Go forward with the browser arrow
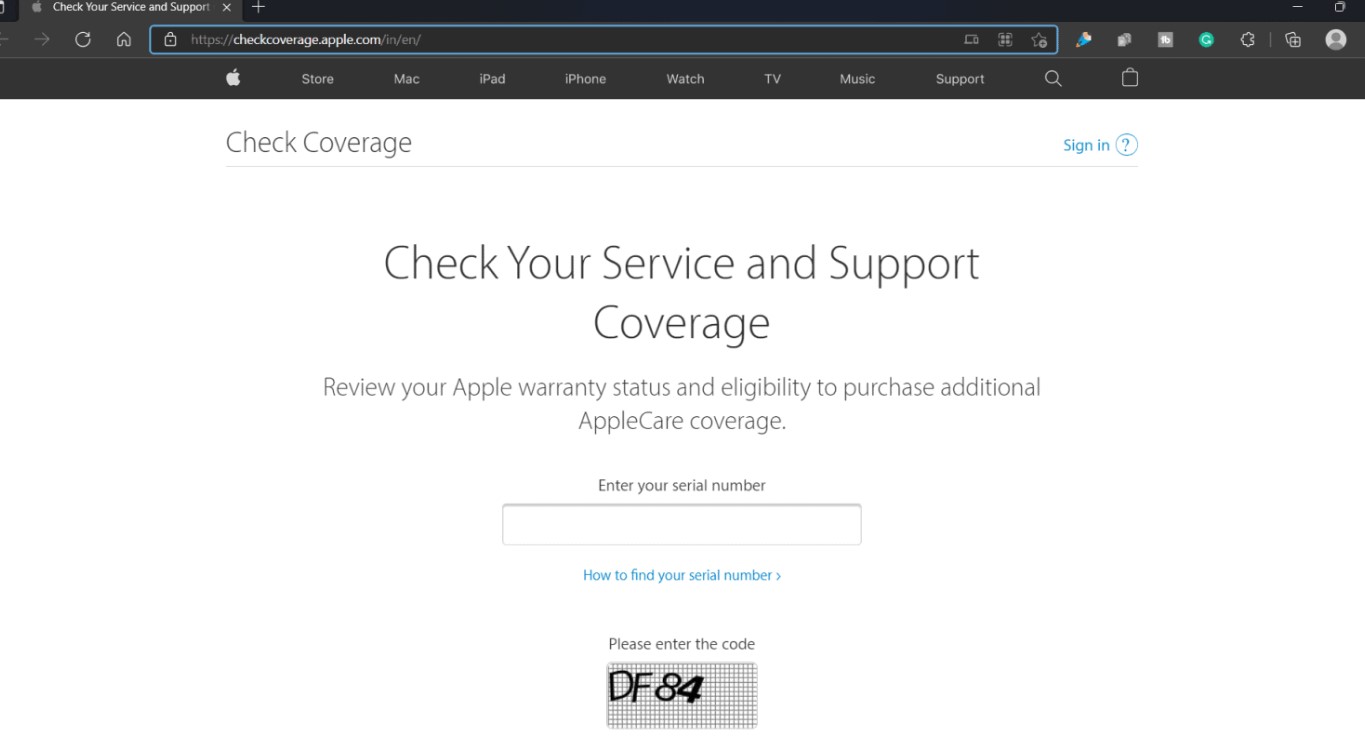 tap(42, 39)
